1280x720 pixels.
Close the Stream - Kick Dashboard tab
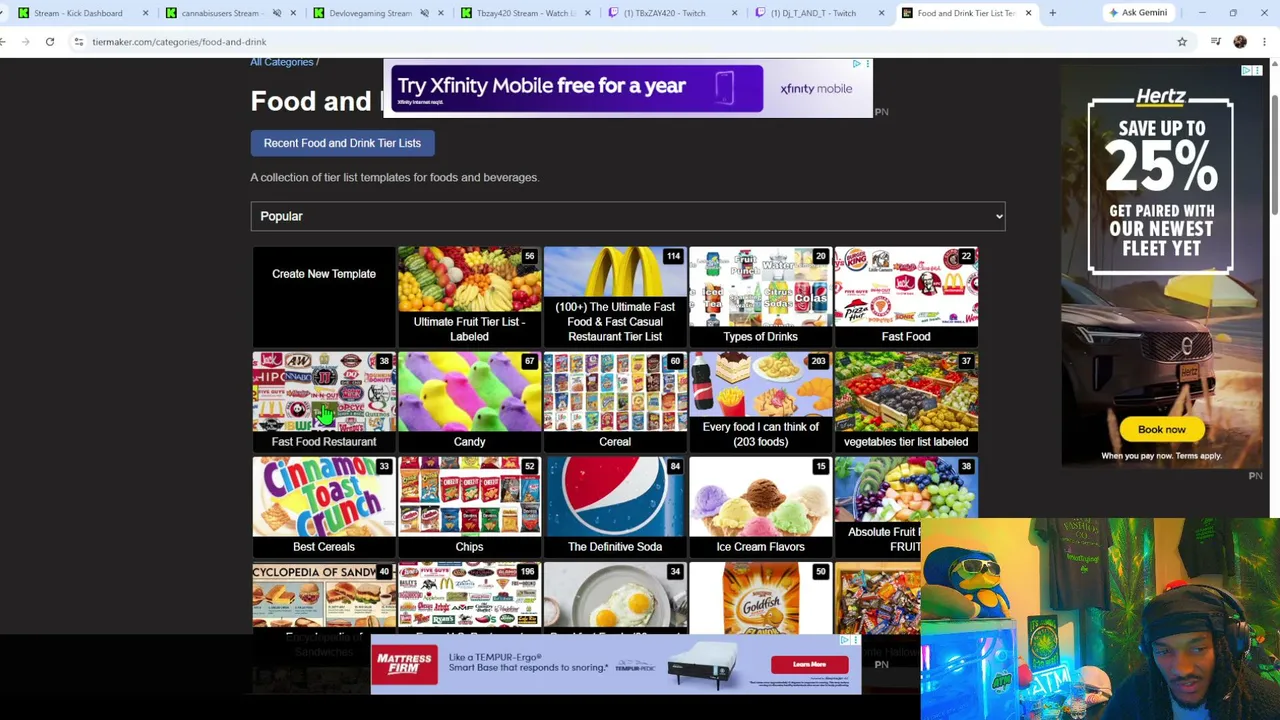pos(145,13)
